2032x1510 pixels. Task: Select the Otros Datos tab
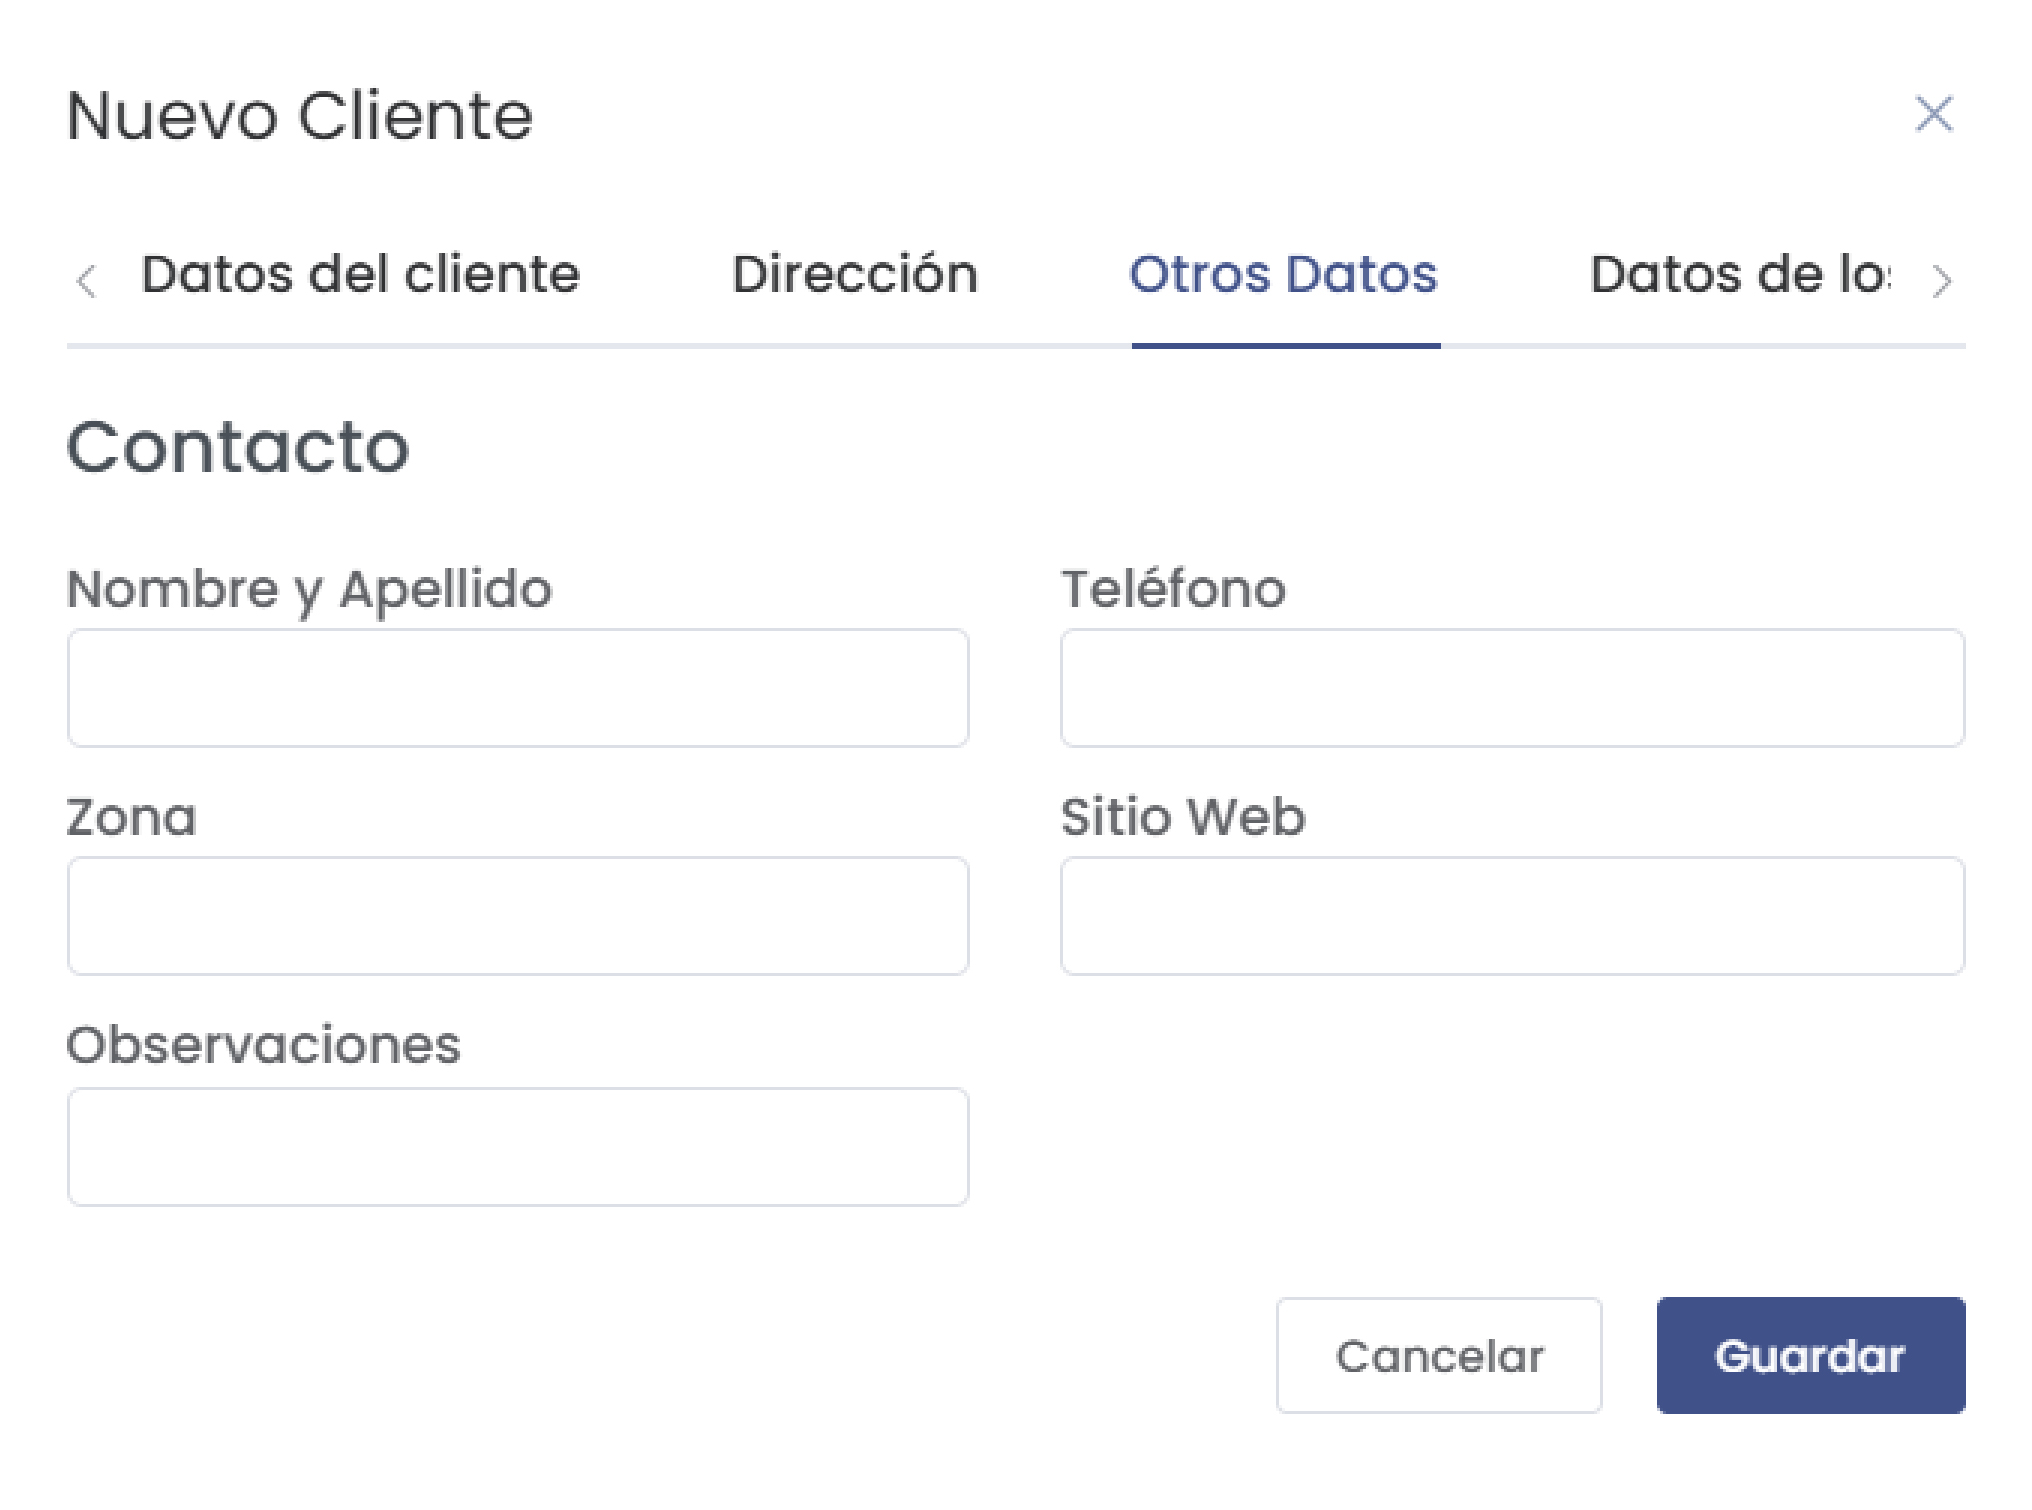point(1284,275)
